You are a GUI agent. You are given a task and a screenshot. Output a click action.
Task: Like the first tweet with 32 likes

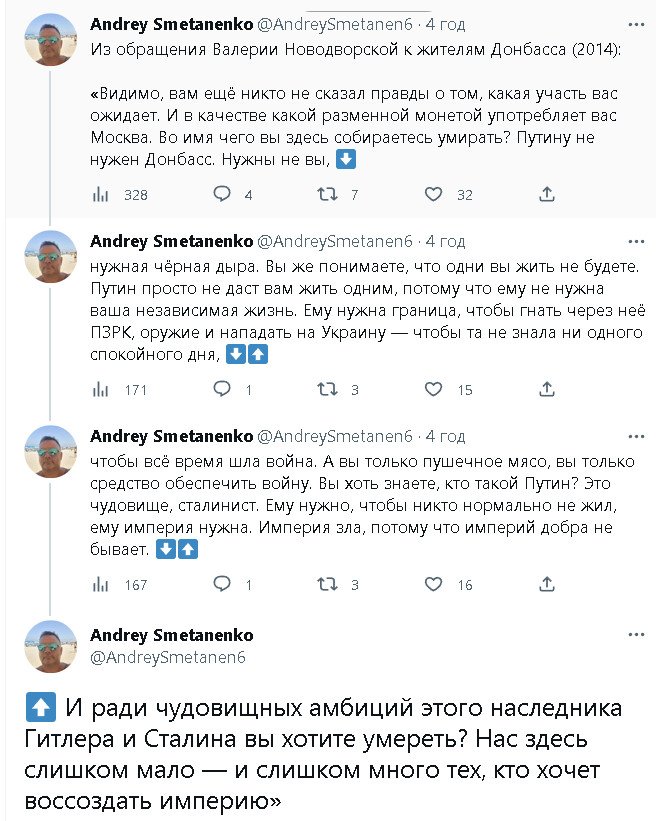(435, 195)
